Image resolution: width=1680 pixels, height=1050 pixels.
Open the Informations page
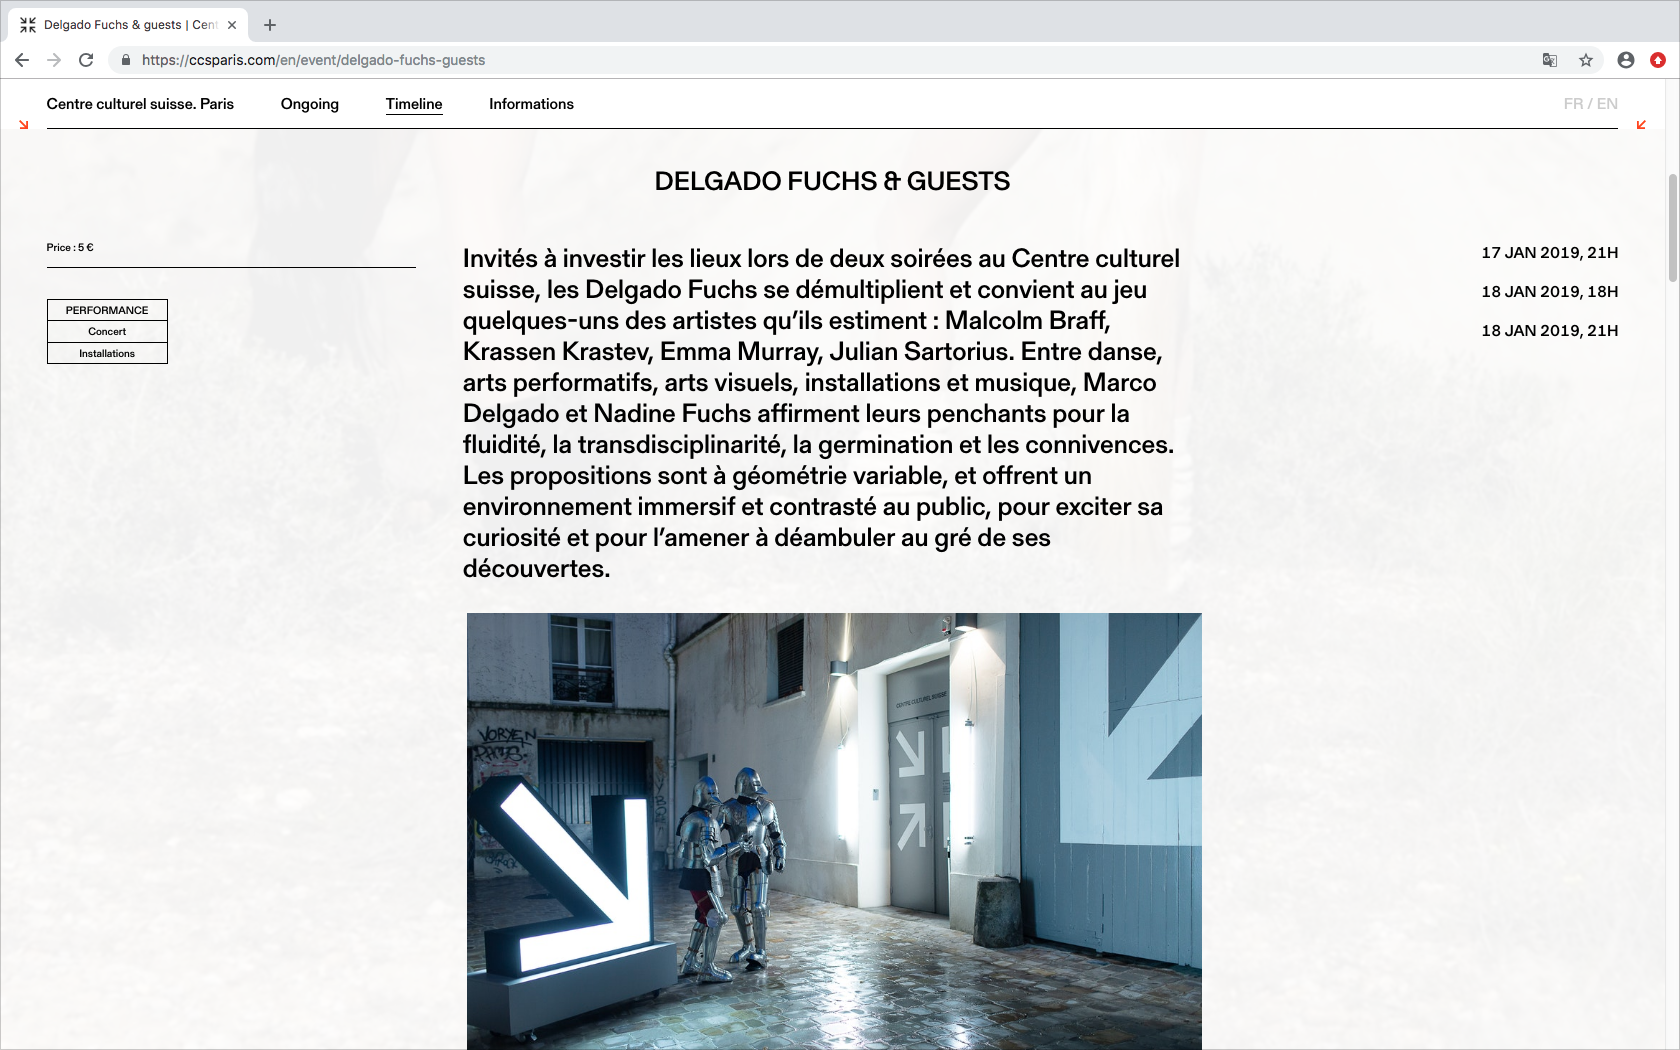point(531,104)
